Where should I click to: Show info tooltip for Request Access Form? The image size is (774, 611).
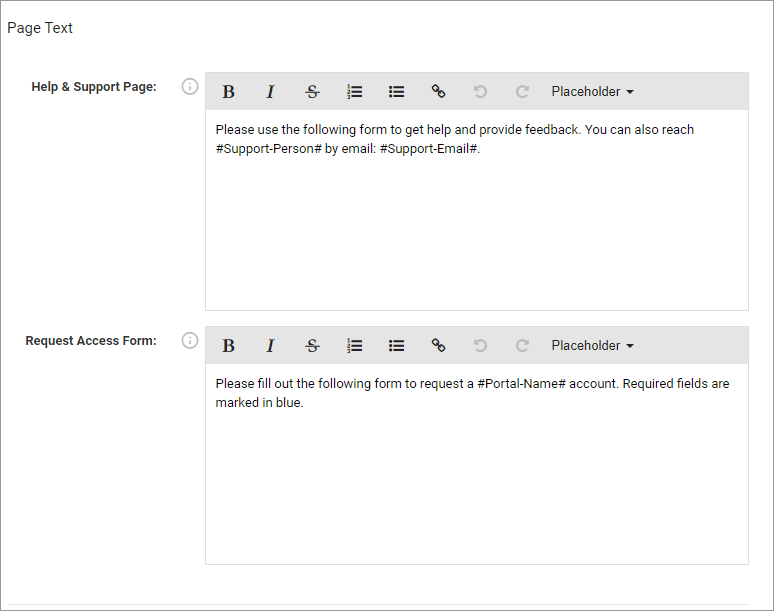click(190, 341)
